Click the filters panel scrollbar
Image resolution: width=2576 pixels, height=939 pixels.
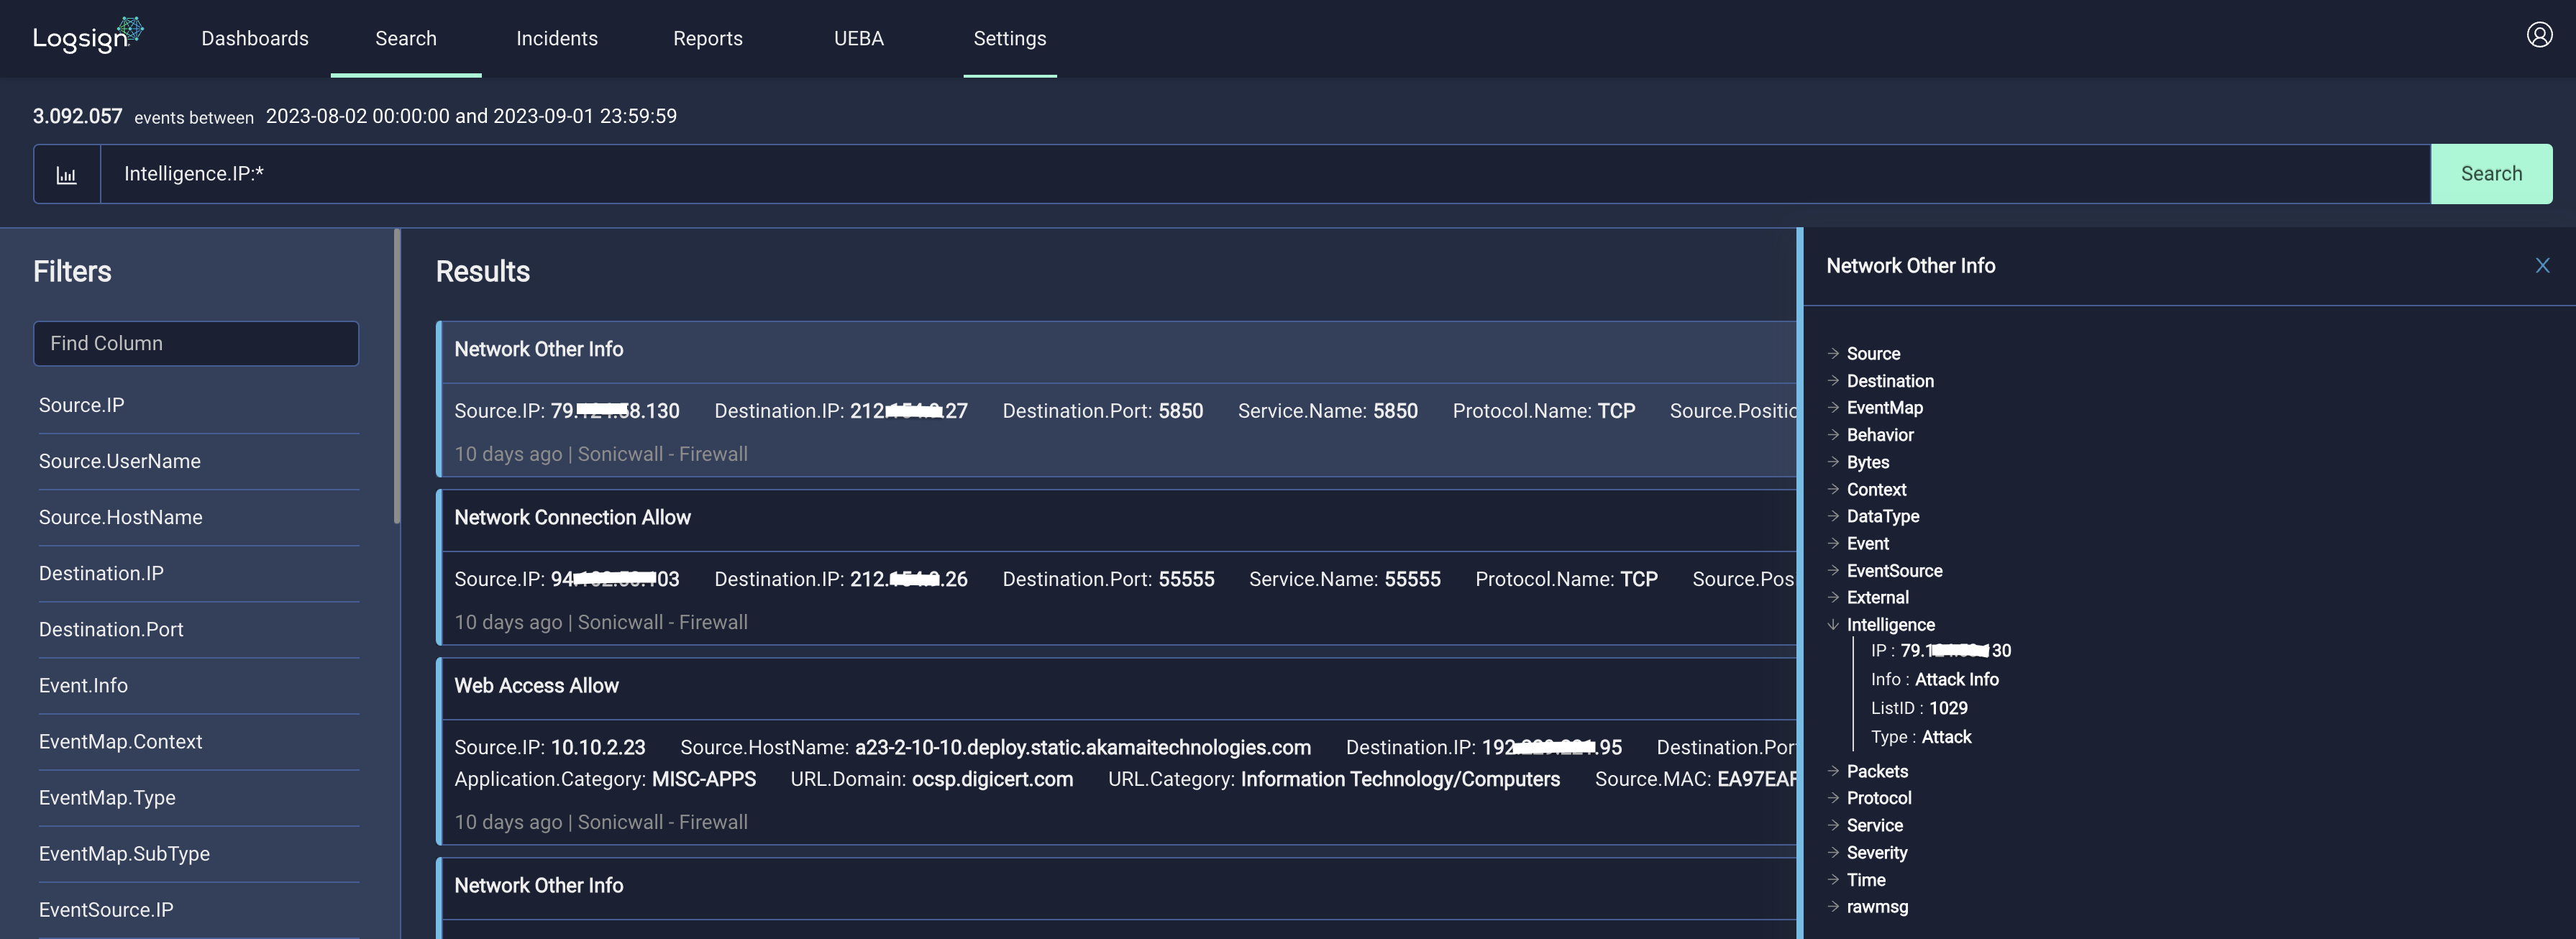click(397, 376)
